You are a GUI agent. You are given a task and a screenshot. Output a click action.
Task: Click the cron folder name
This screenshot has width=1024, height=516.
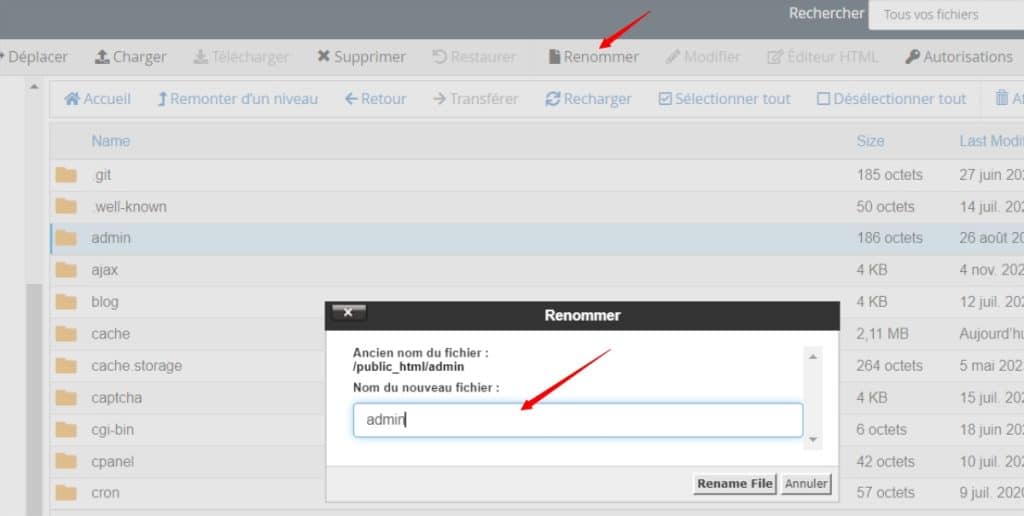[105, 492]
